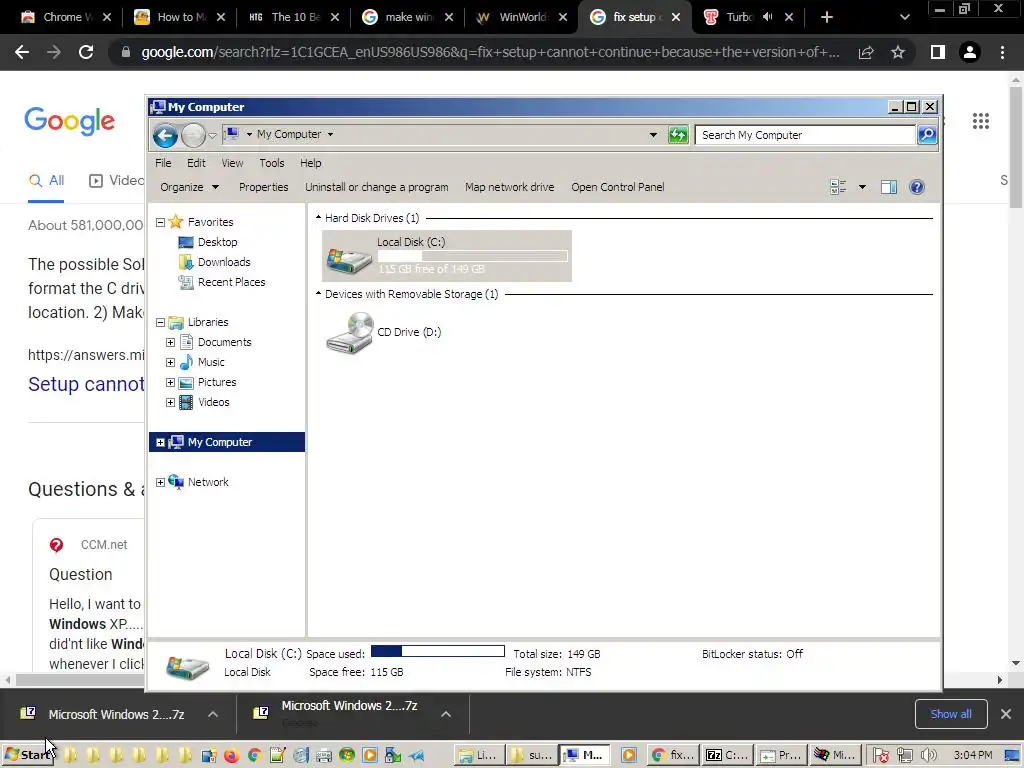Select the CD Drive (D:) icon
Viewport: 1024px width, 768px height.
350,332
